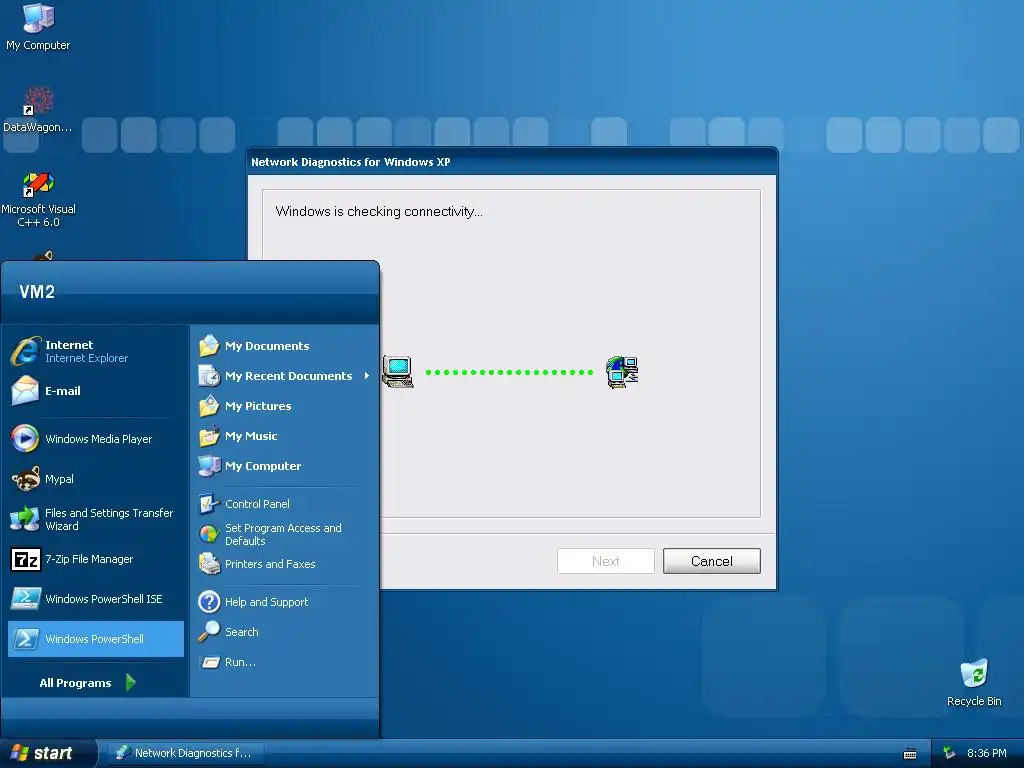Open Search from the Start menu
This screenshot has width=1024, height=768.
point(284,632)
